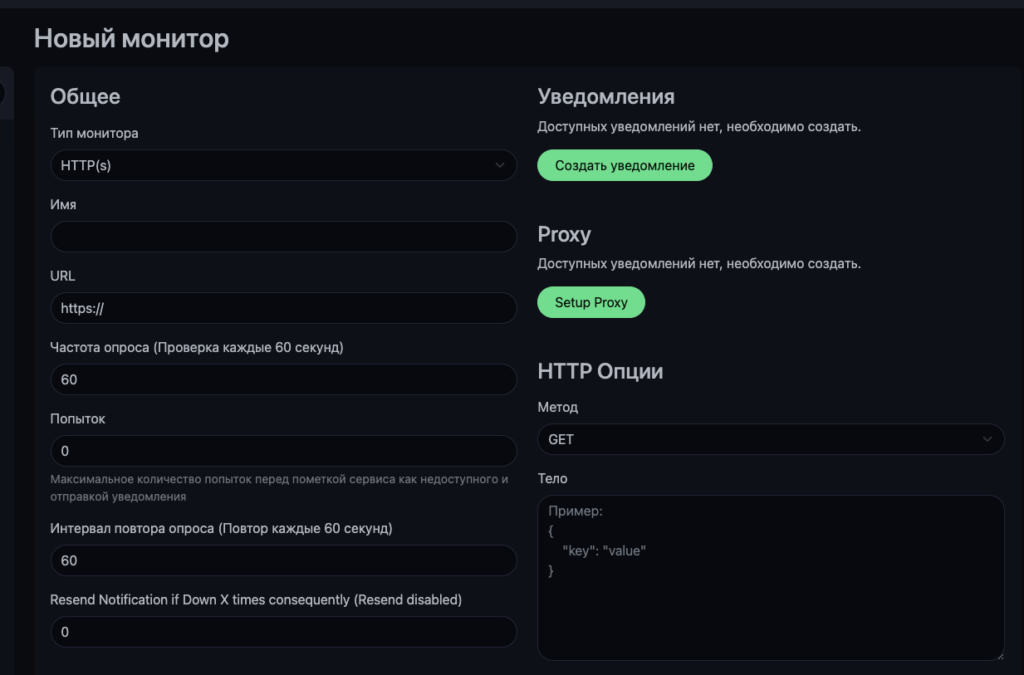The image size is (1024, 675).
Task: Click the Общее section heading
Action: pyautogui.click(x=85, y=97)
